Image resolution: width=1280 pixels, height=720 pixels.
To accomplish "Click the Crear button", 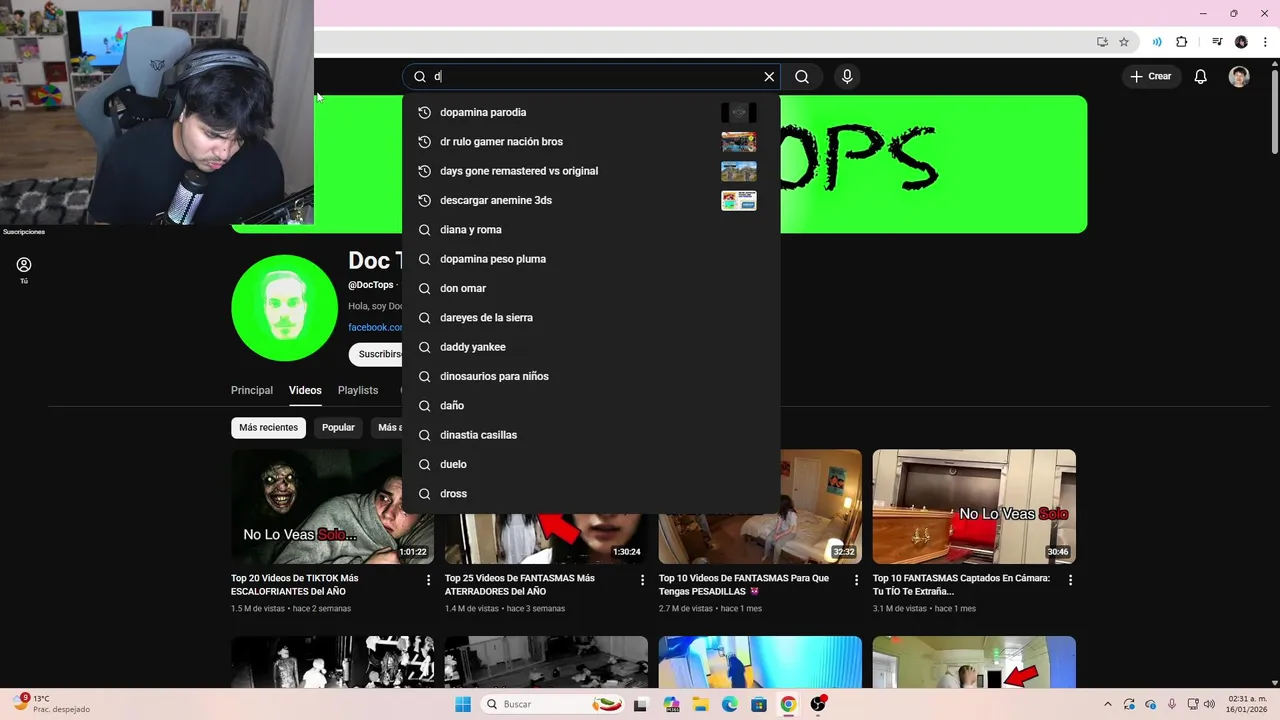I will (1151, 76).
